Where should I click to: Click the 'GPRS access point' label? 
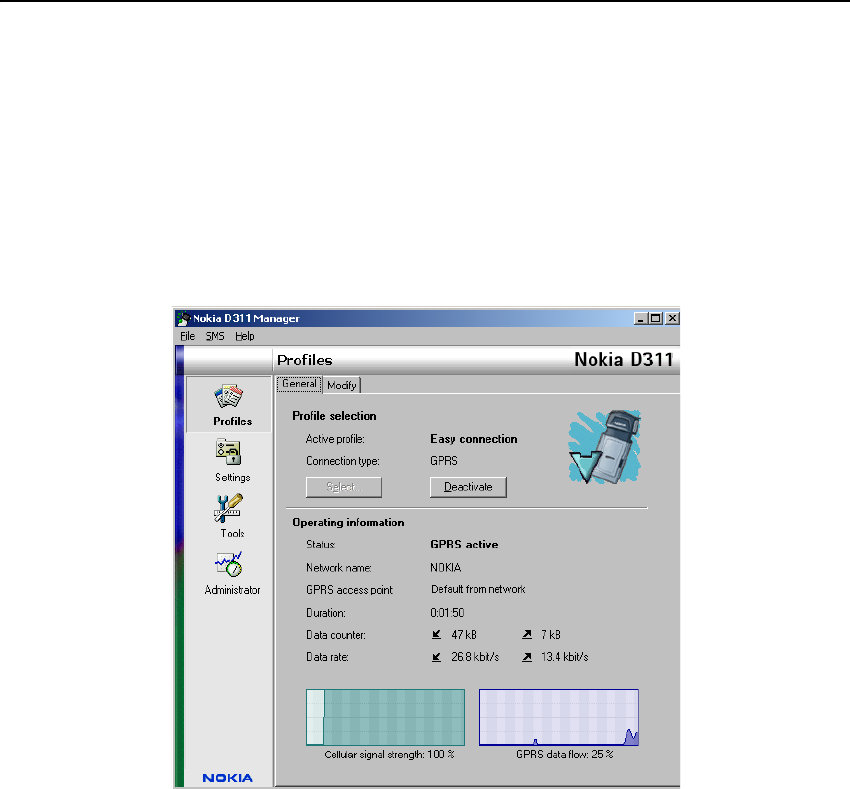pyautogui.click(x=349, y=590)
